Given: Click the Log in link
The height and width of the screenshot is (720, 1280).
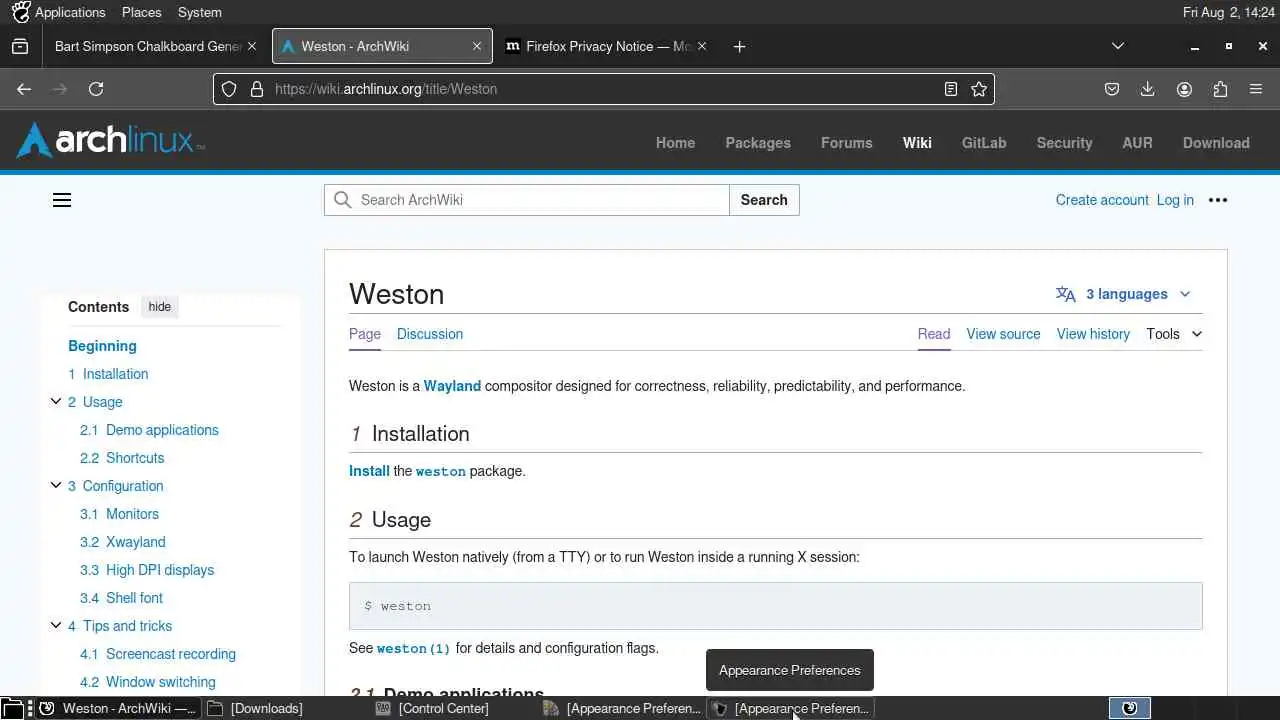Looking at the screenshot, I should click(1175, 200).
